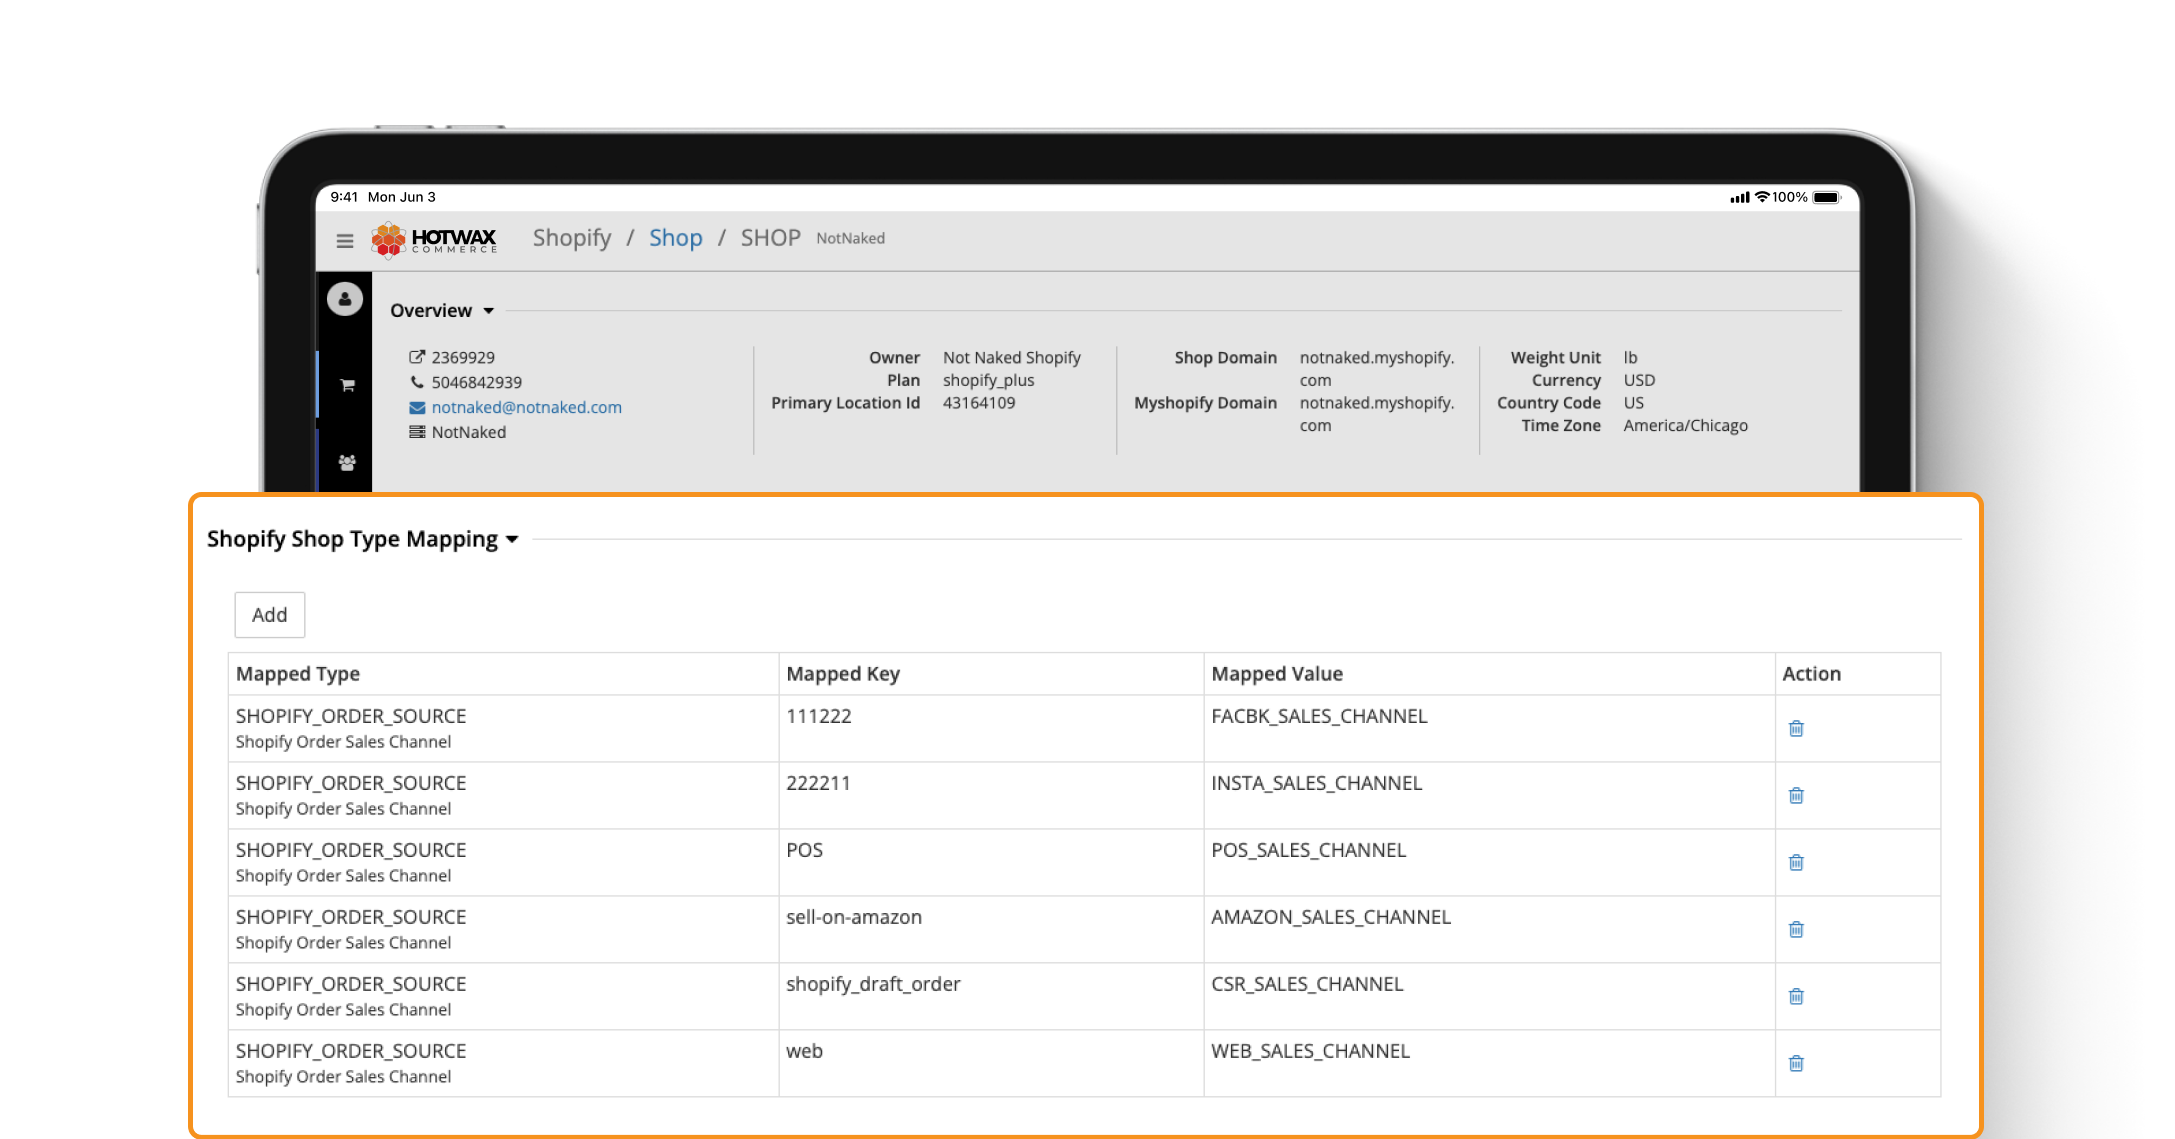Collapse the Shopify Shop Type Mapping section
Screen dimensions: 2175x1139
(512, 540)
